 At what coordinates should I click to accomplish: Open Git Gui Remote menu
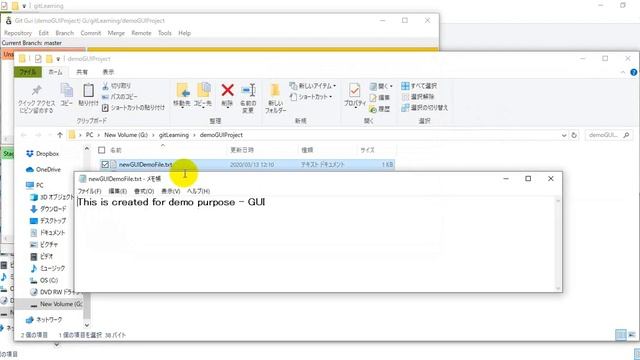(141, 33)
